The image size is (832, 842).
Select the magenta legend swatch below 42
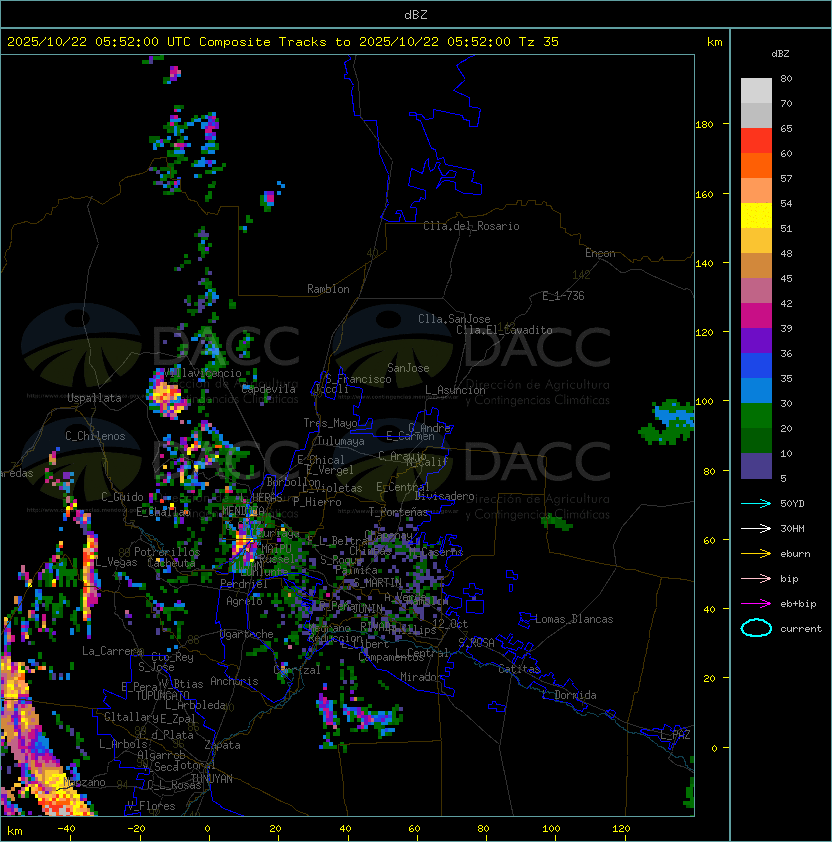pos(756,316)
